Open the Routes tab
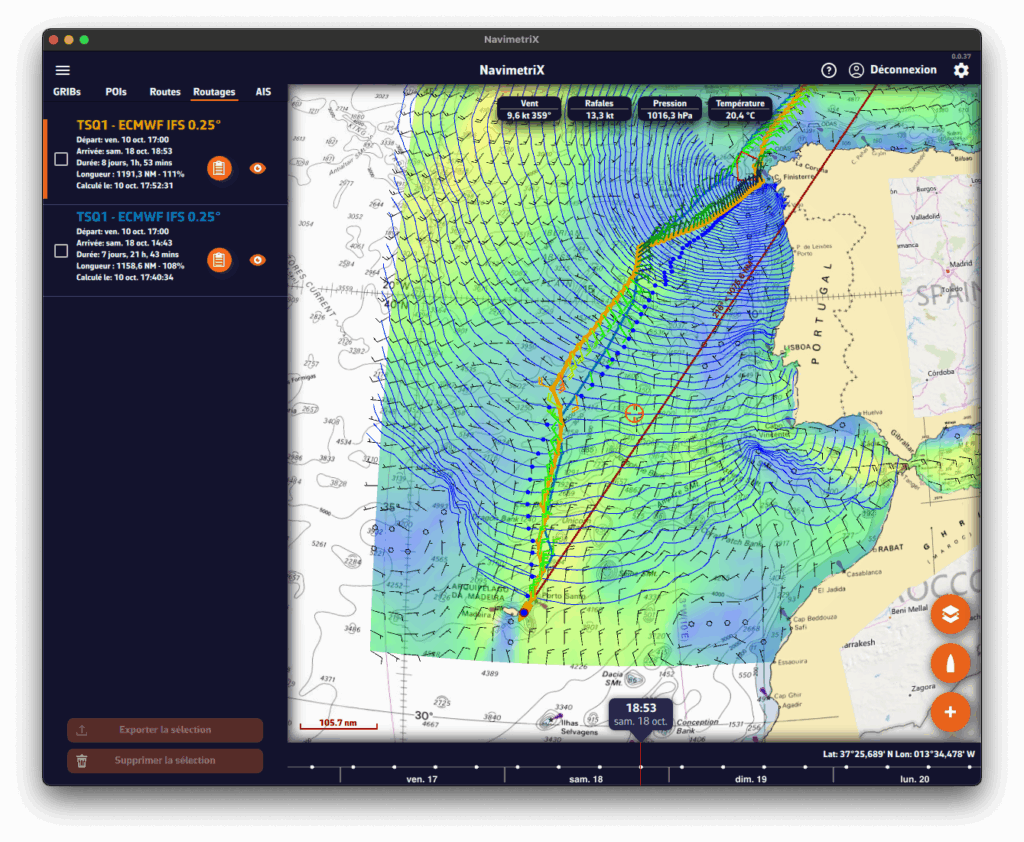1024x842 pixels. point(165,92)
